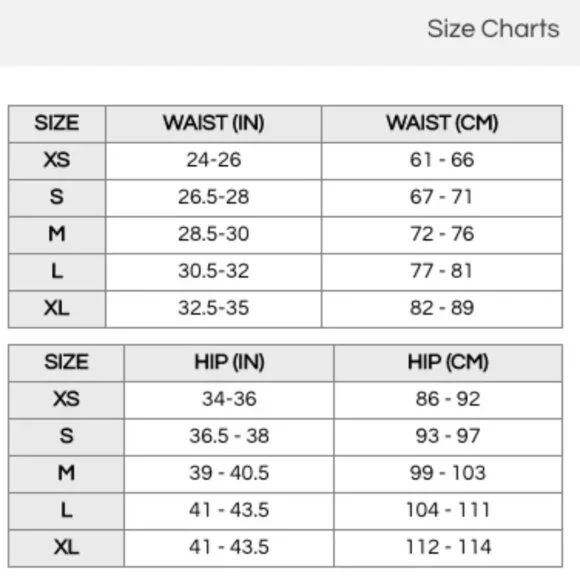Click the XS row in waist table

click(285, 161)
